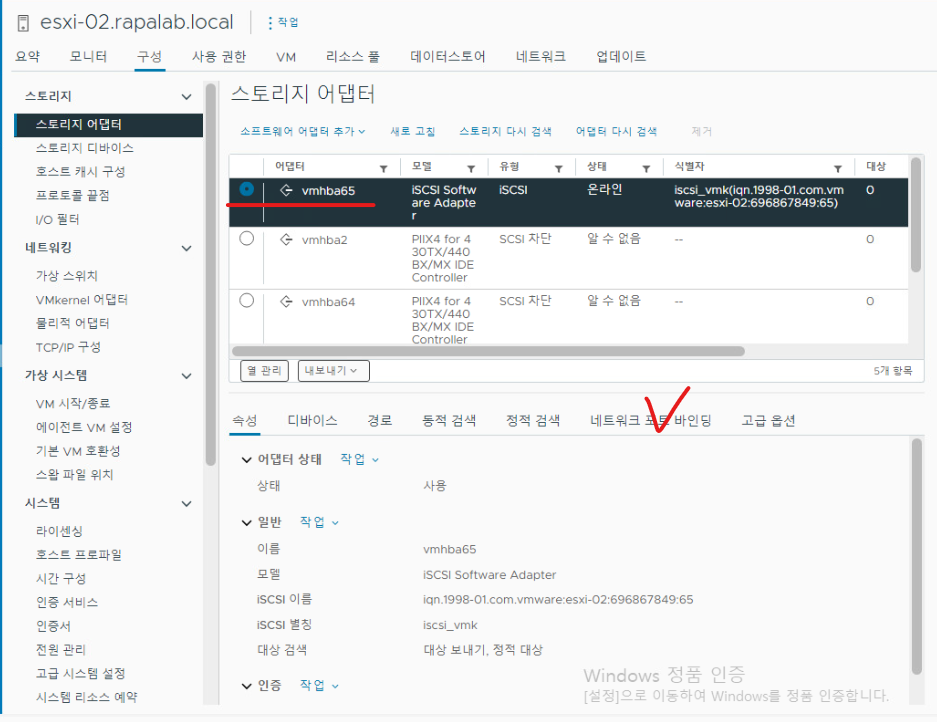Open the 네트워크 포트 바인딩 tab
The image size is (937, 722).
651,421
